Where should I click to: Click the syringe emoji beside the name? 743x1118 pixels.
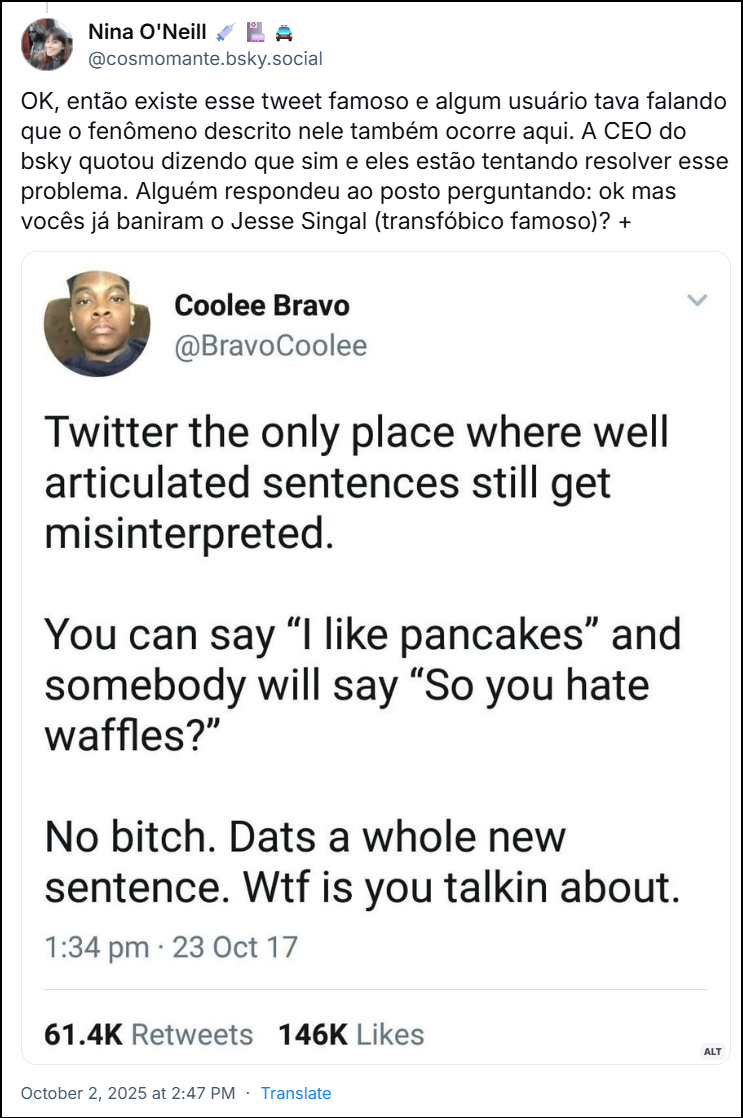226,32
